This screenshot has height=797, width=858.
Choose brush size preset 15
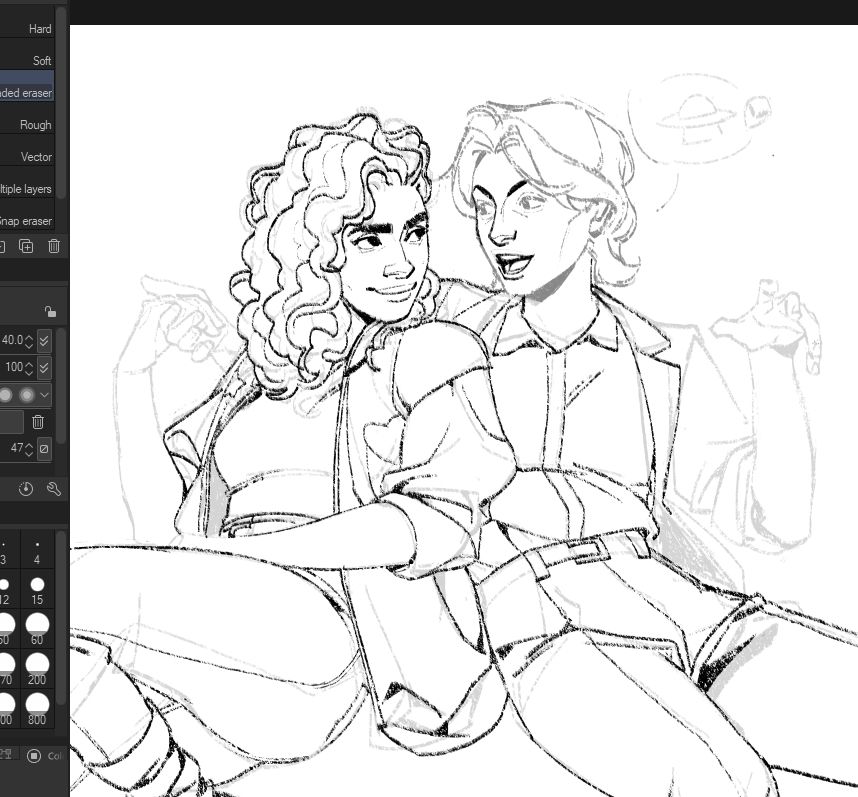[37, 590]
